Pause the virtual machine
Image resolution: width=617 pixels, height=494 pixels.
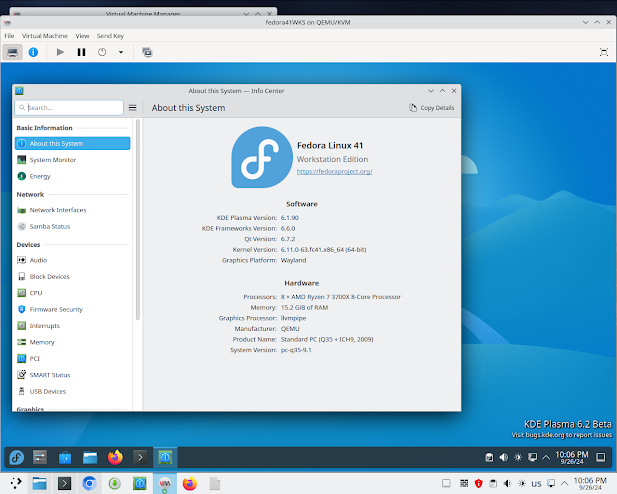click(x=81, y=52)
